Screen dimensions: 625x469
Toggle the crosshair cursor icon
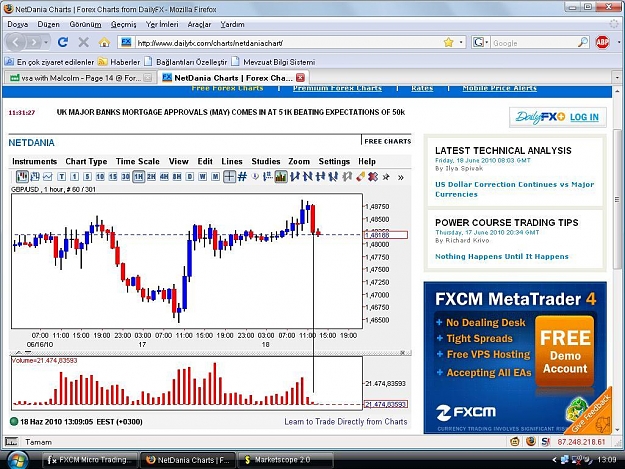[229, 177]
